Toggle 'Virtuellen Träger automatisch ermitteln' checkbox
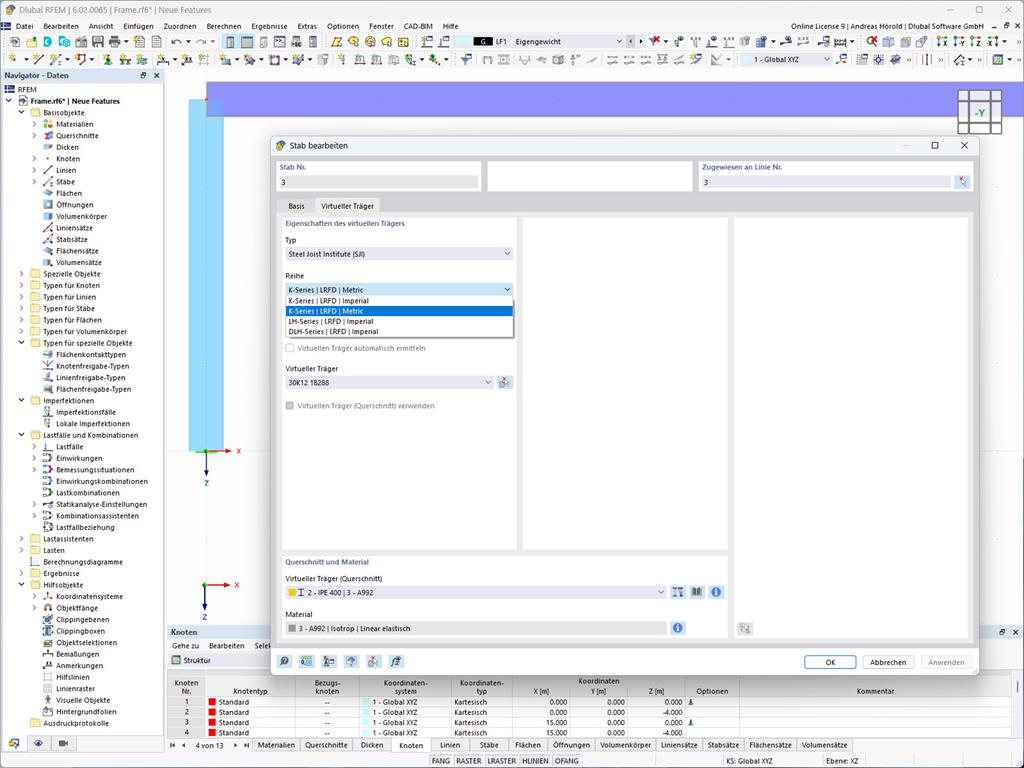The height and width of the screenshot is (768, 1024). coord(290,348)
